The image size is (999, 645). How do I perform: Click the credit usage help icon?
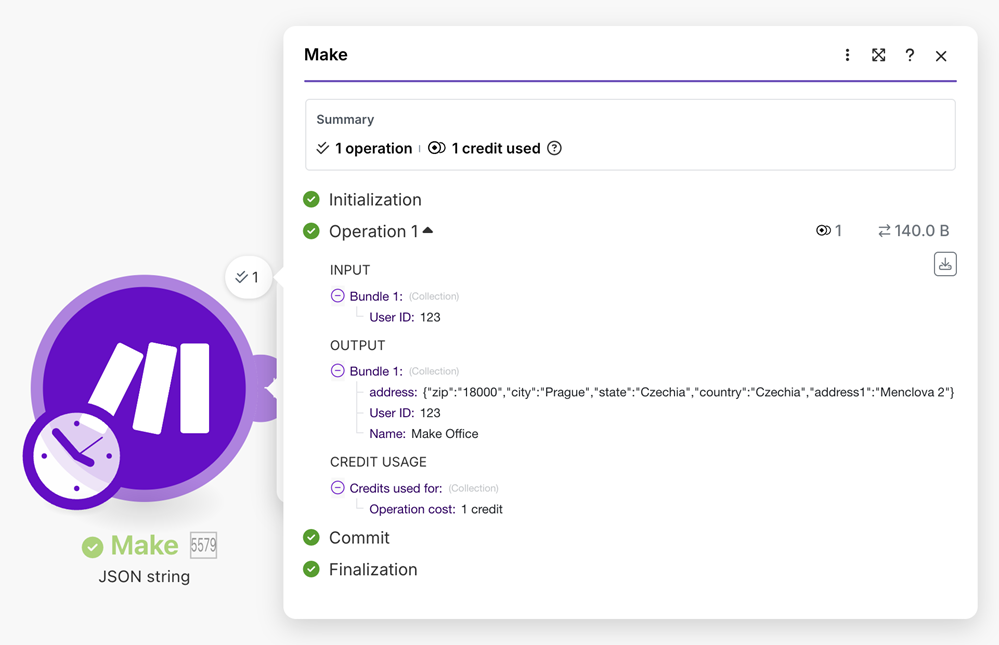[x=554, y=148]
